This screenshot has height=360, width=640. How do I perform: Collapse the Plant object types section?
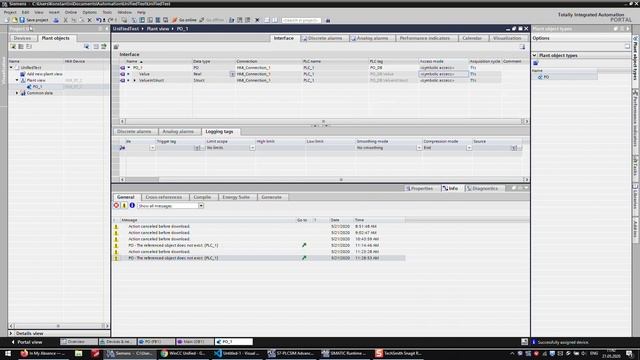(x=534, y=56)
